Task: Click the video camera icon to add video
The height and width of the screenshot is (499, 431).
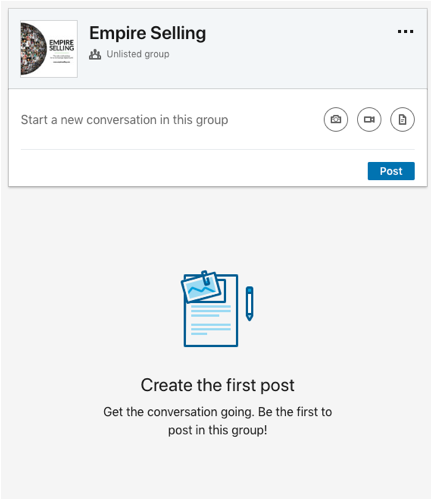Action: click(x=369, y=119)
